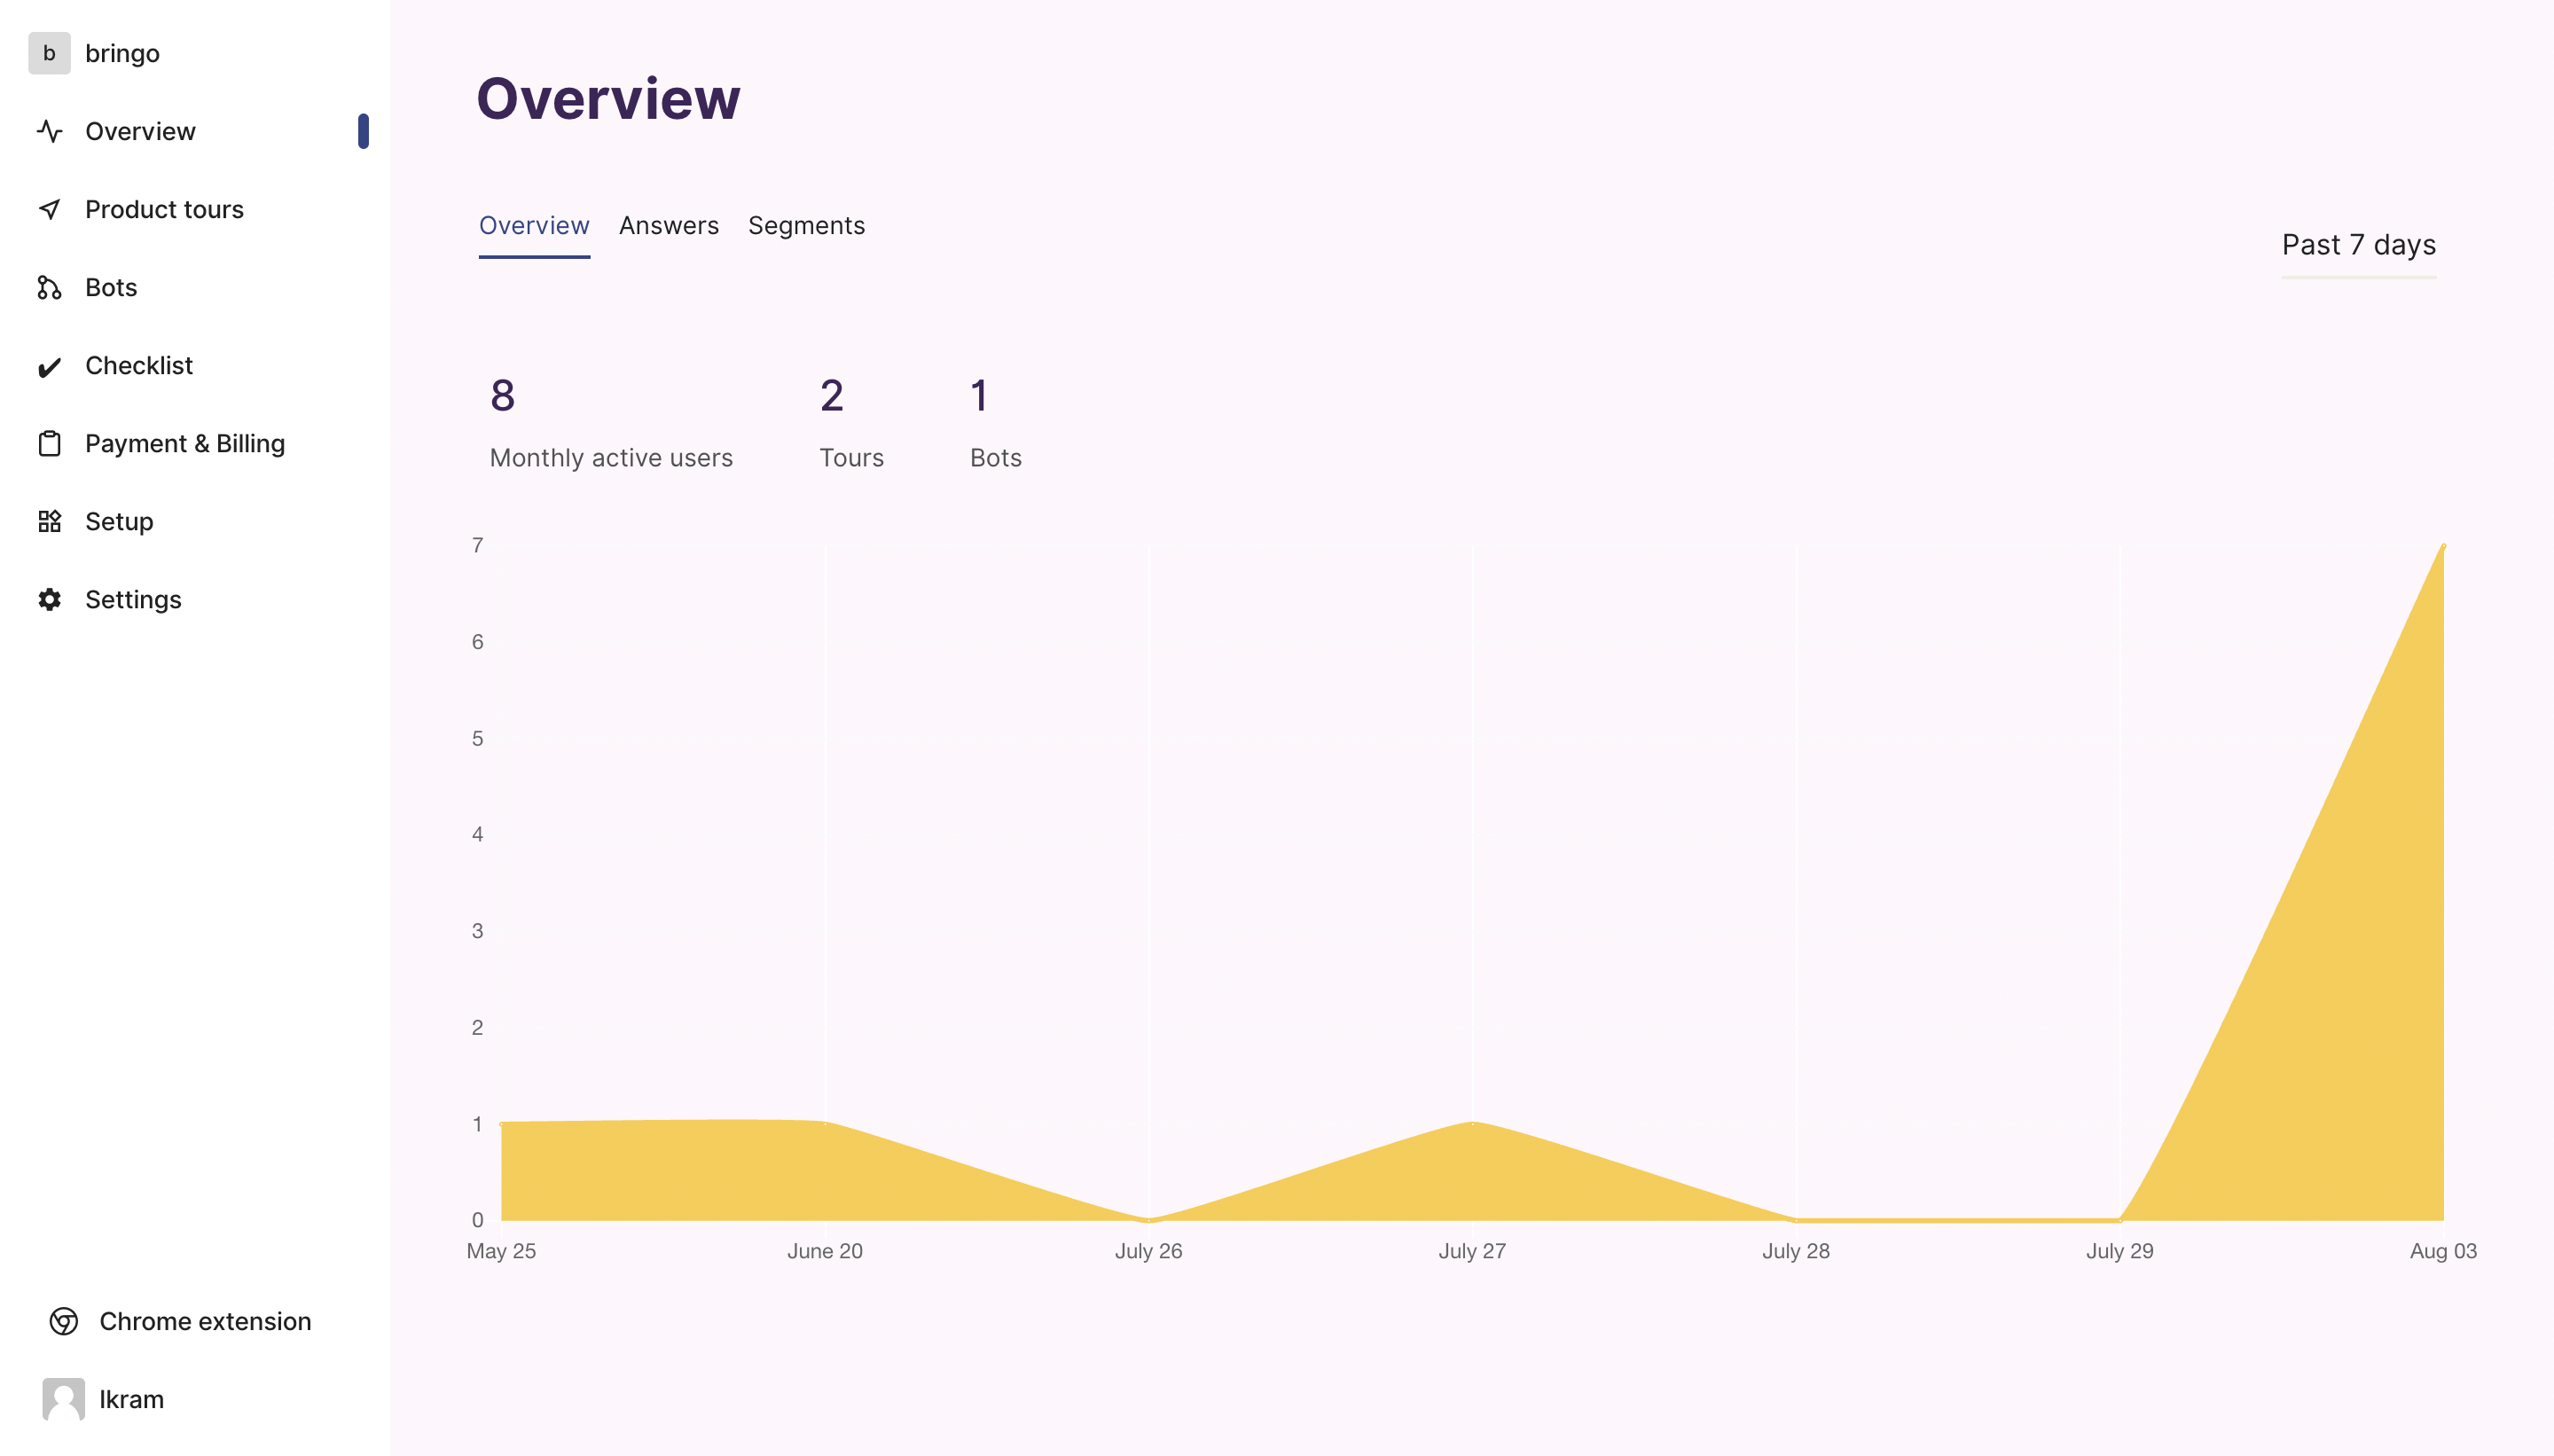The width and height of the screenshot is (2554, 1456).
Task: Open the Product tours menu label
Action: pos(164,209)
